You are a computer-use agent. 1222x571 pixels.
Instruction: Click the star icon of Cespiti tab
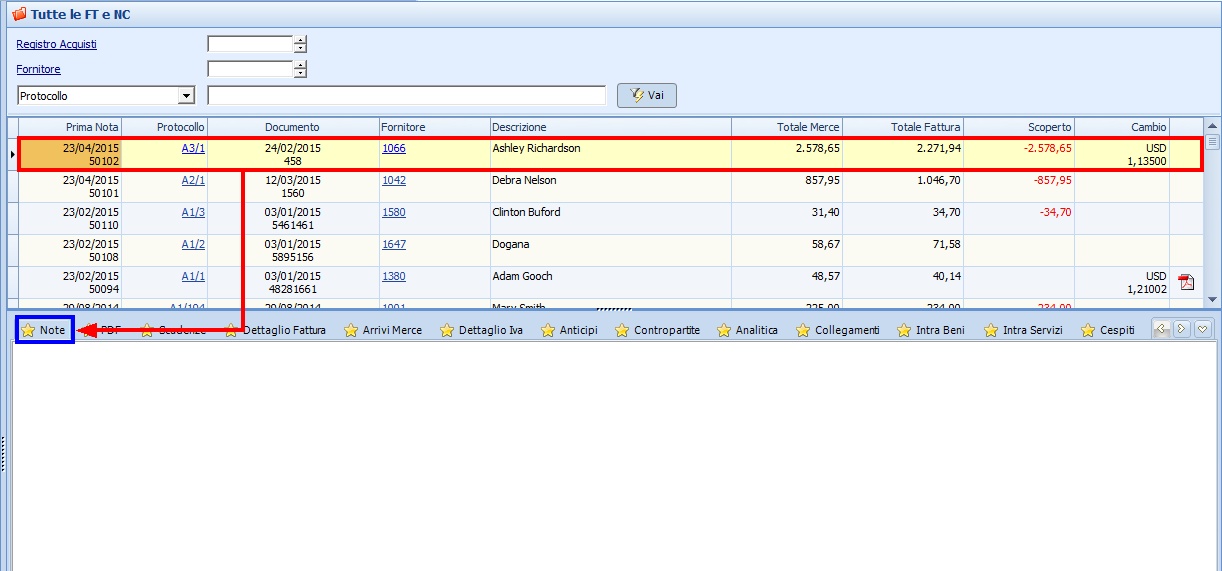click(1088, 331)
